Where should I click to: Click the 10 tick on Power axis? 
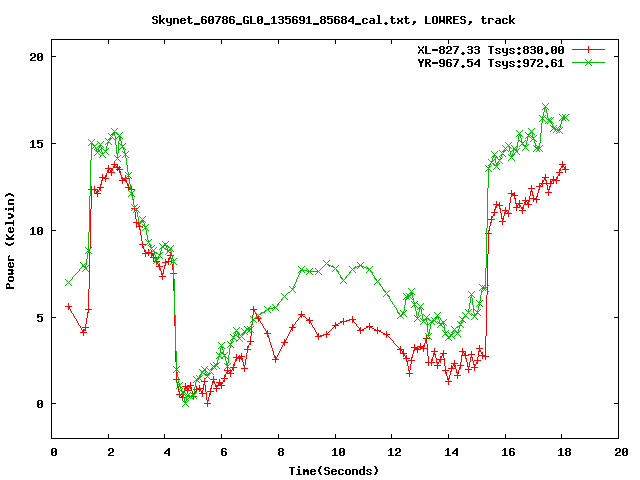pyautogui.click(x=36, y=231)
